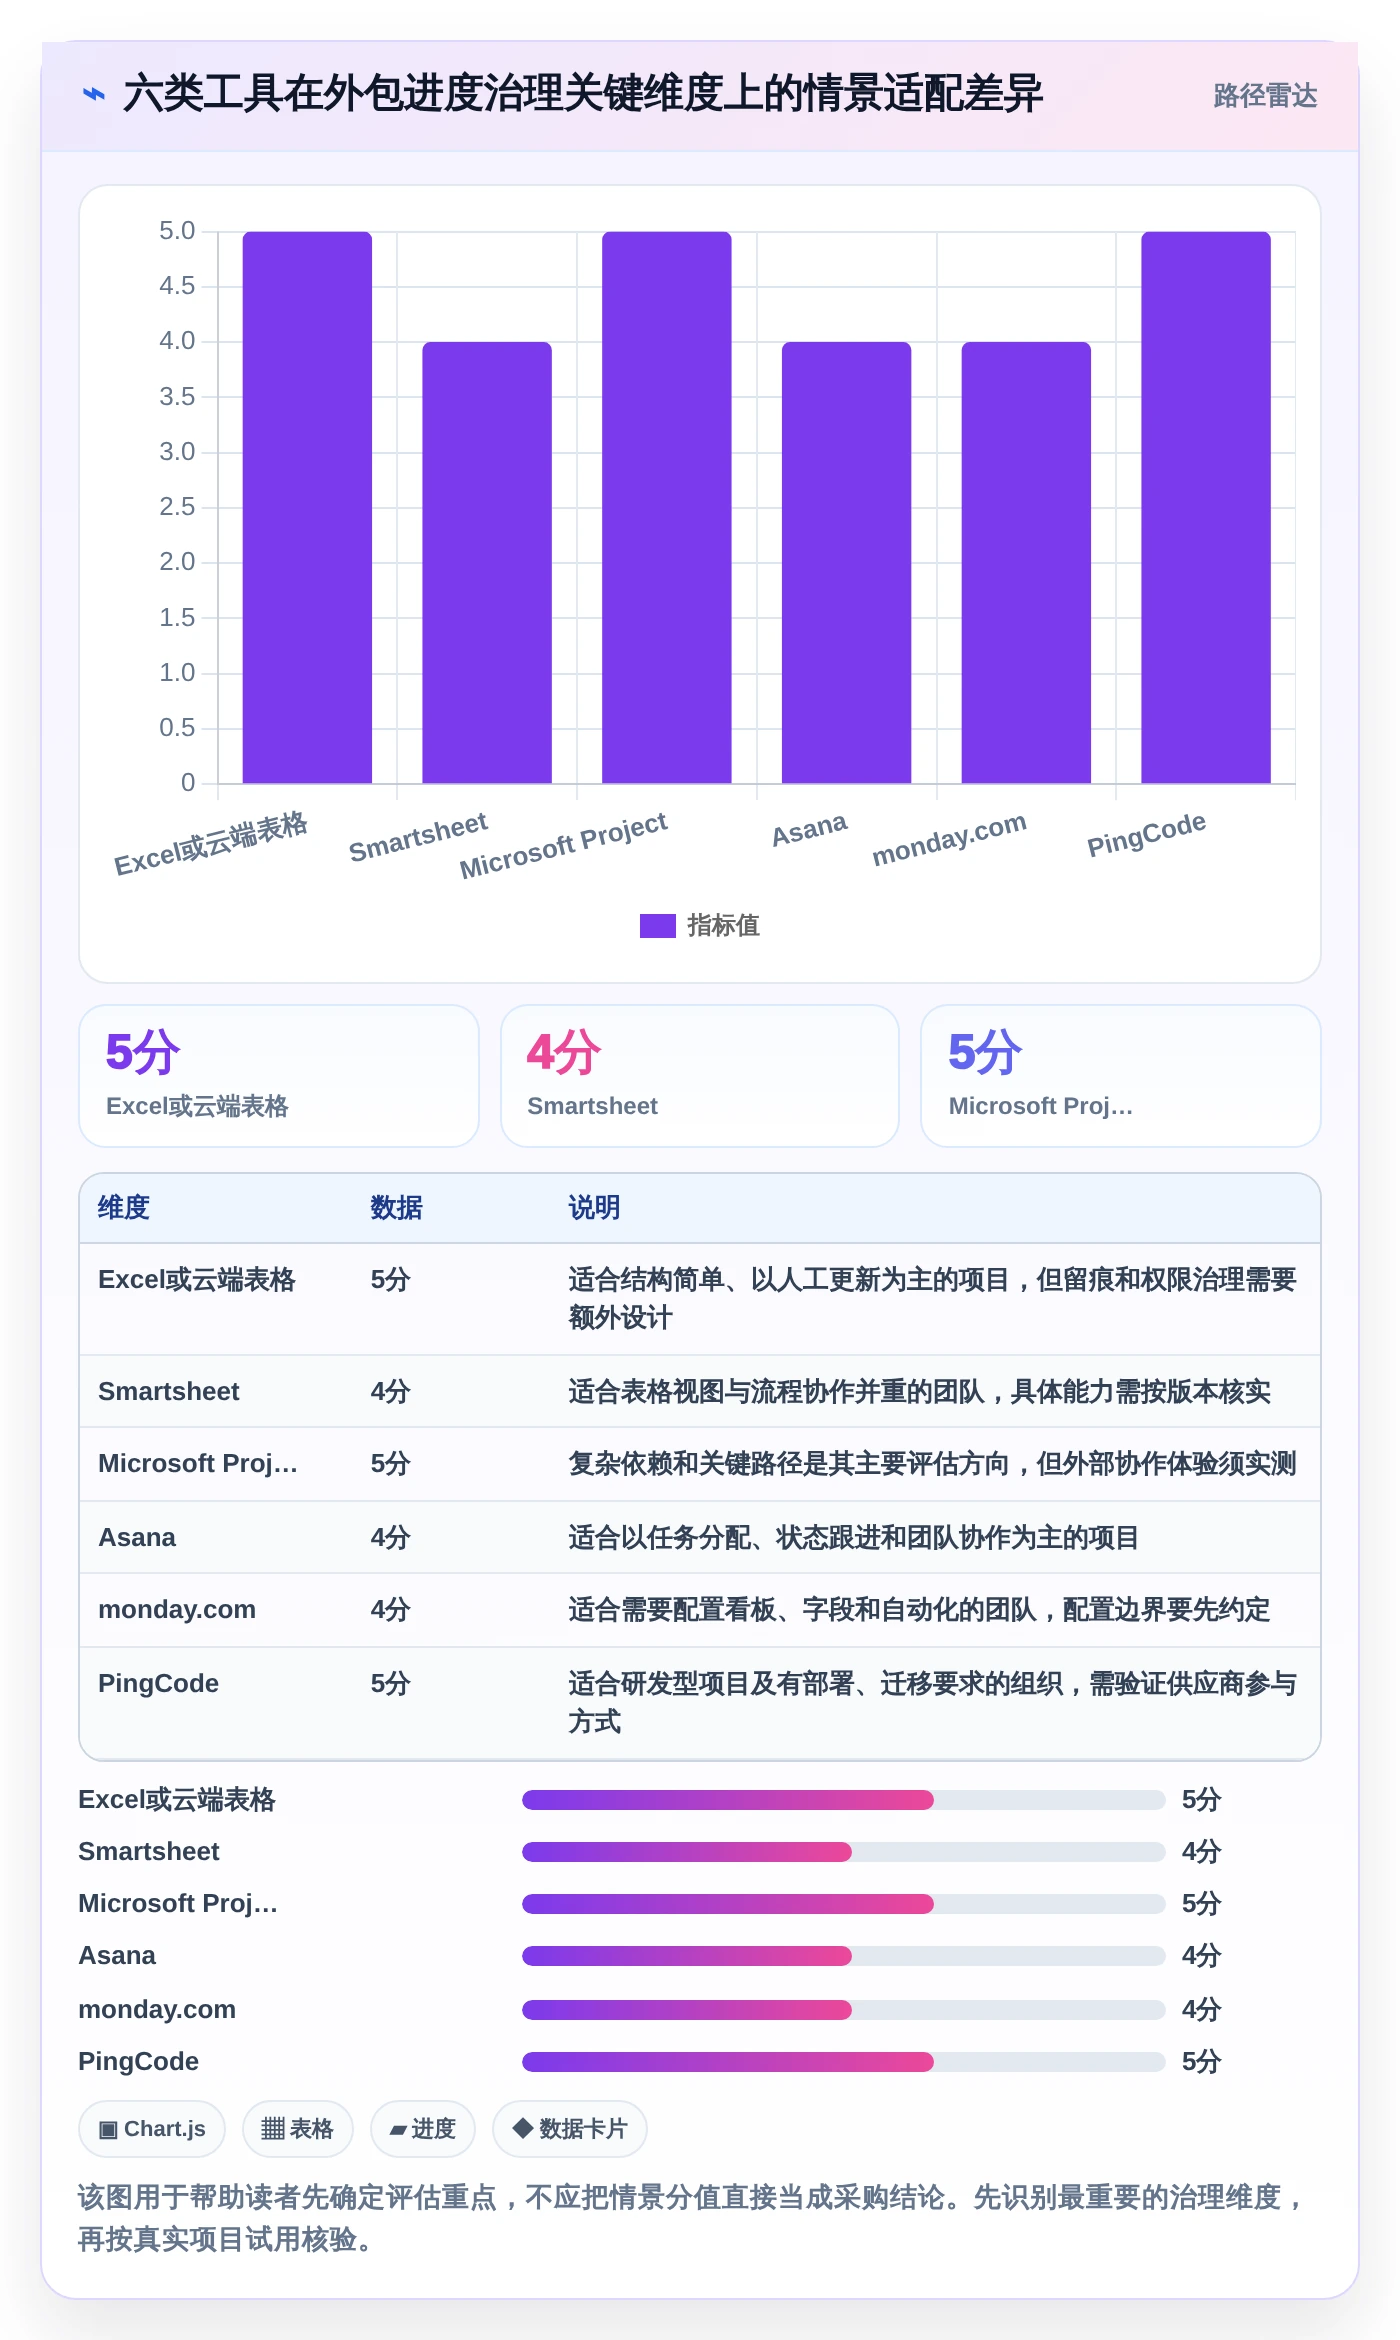Click the description starting 复杂依赖和关键路径
The image size is (1400, 2340).
(x=932, y=1464)
